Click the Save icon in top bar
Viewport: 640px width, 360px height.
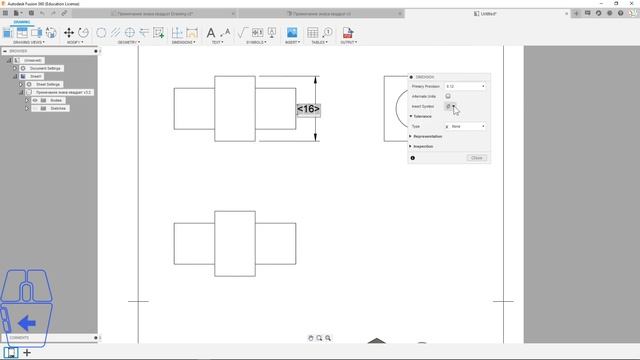pyautogui.click(x=31, y=13)
